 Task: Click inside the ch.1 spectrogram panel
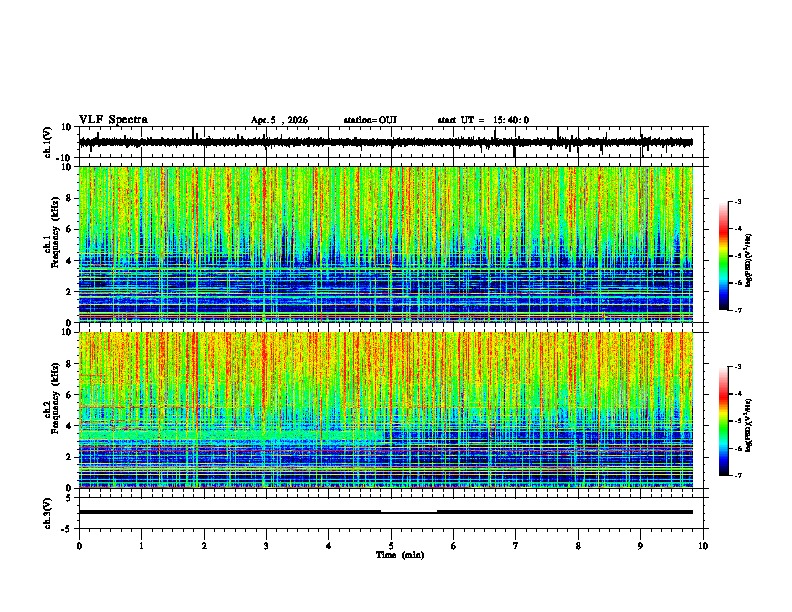tap(386, 244)
